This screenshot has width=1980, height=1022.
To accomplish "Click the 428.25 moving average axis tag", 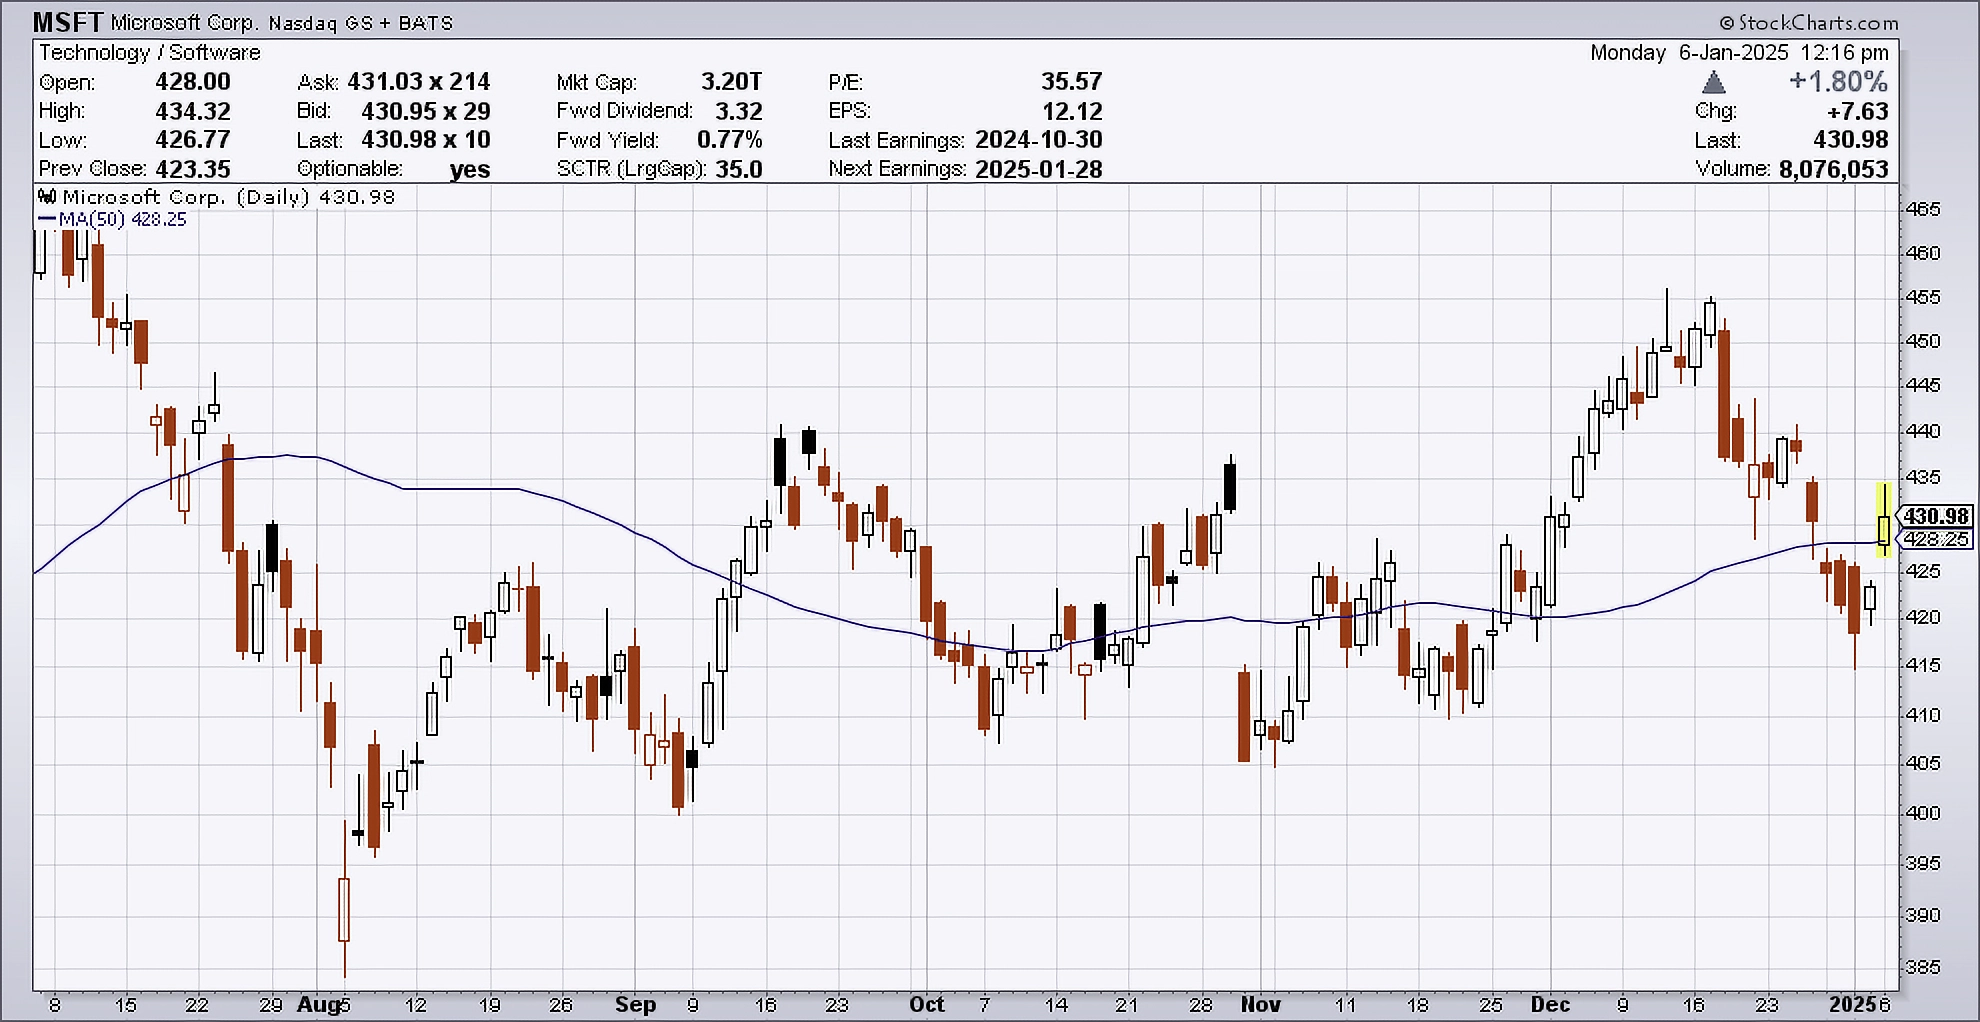I will [1937, 538].
